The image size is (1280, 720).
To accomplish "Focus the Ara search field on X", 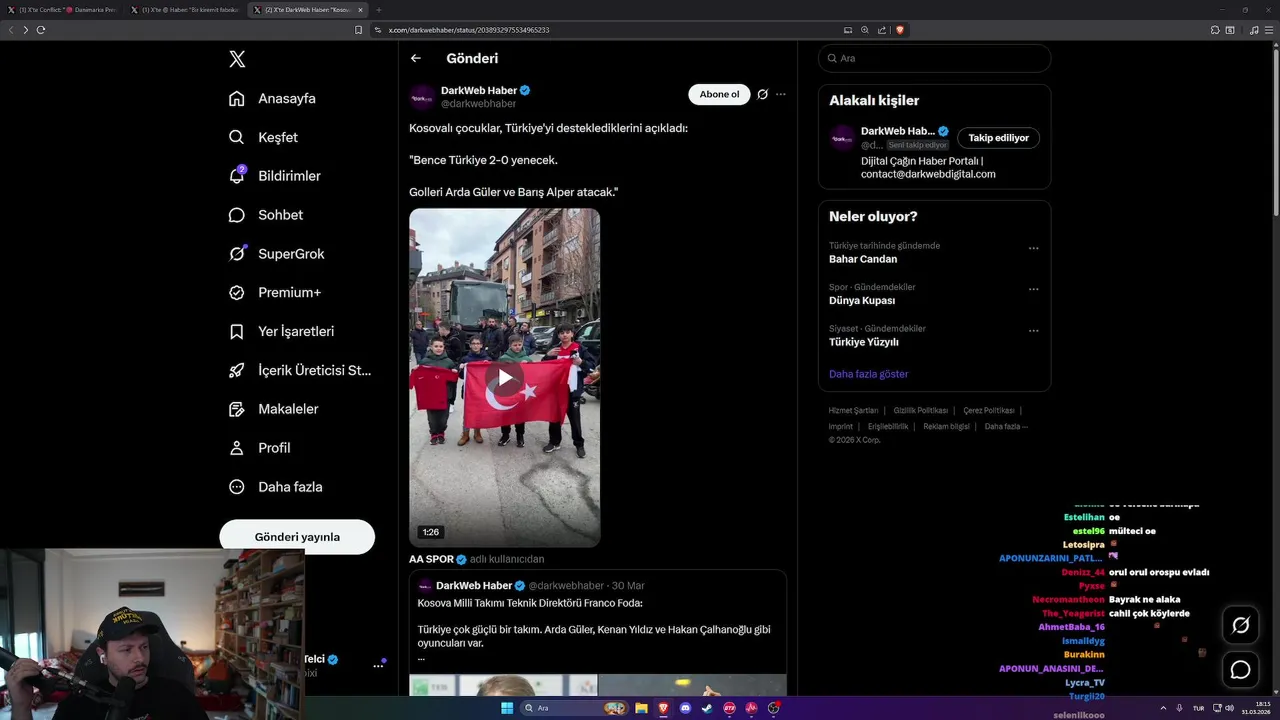I will pyautogui.click(x=935, y=58).
